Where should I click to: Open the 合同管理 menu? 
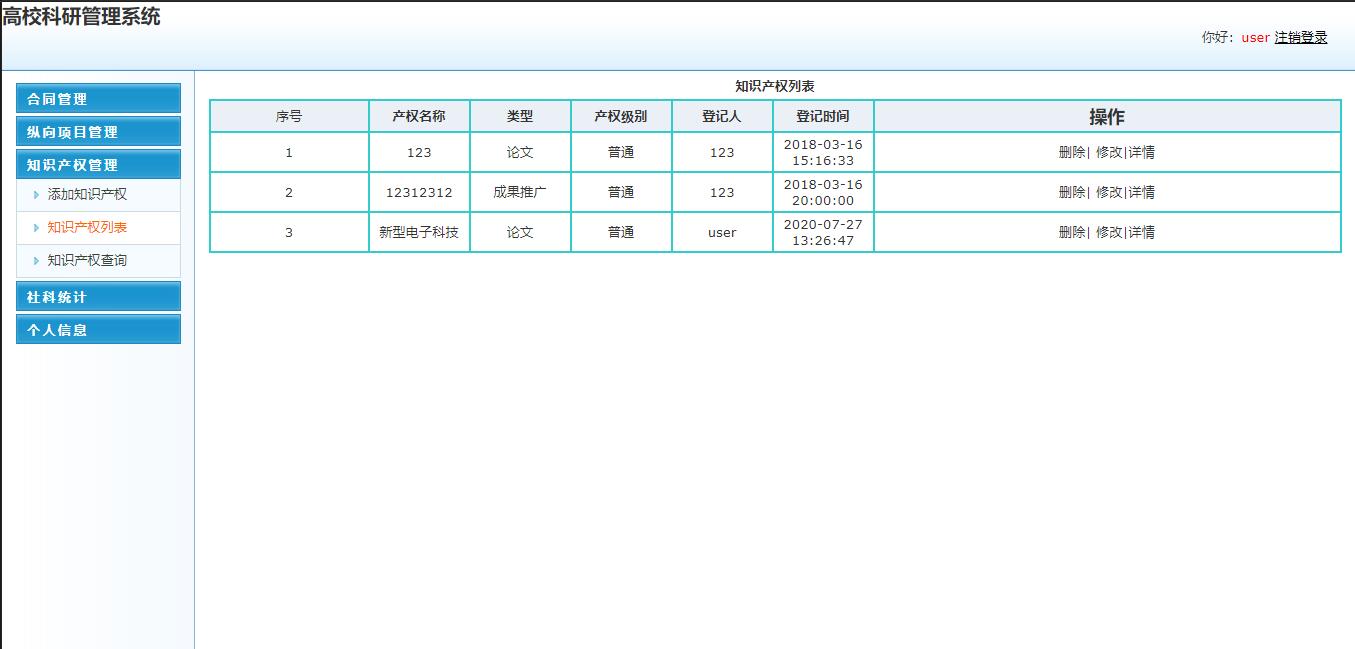[97, 98]
